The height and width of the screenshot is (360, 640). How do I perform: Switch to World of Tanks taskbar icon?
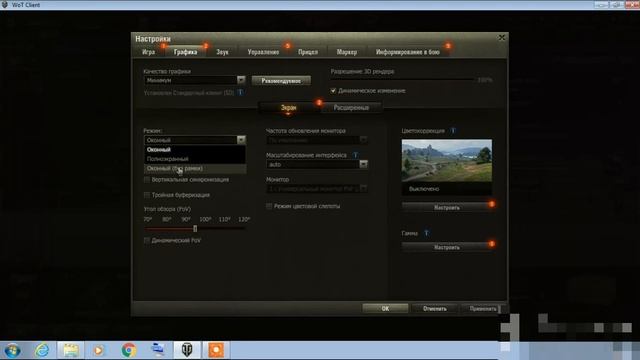point(187,351)
